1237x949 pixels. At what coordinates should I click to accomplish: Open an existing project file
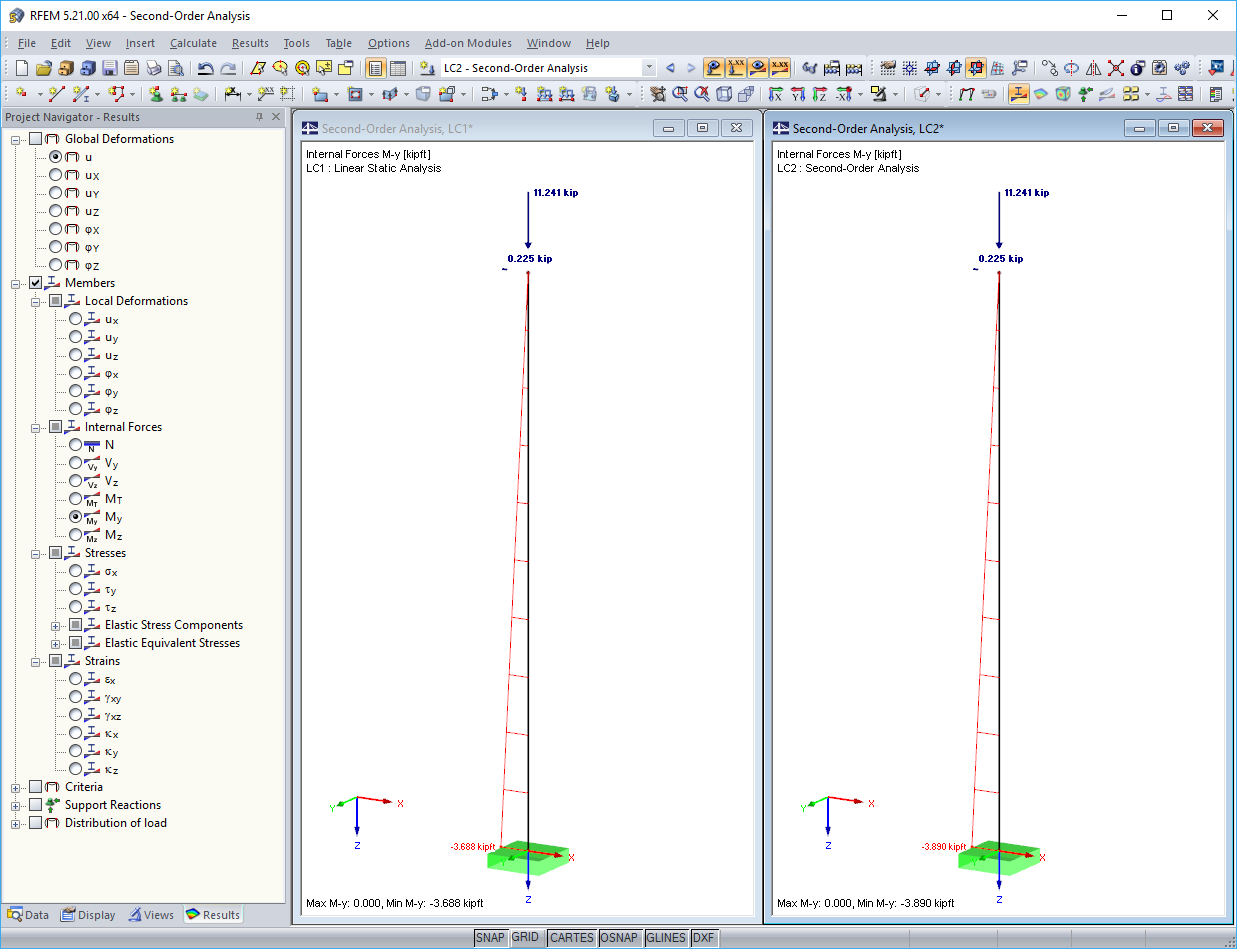tap(44, 68)
